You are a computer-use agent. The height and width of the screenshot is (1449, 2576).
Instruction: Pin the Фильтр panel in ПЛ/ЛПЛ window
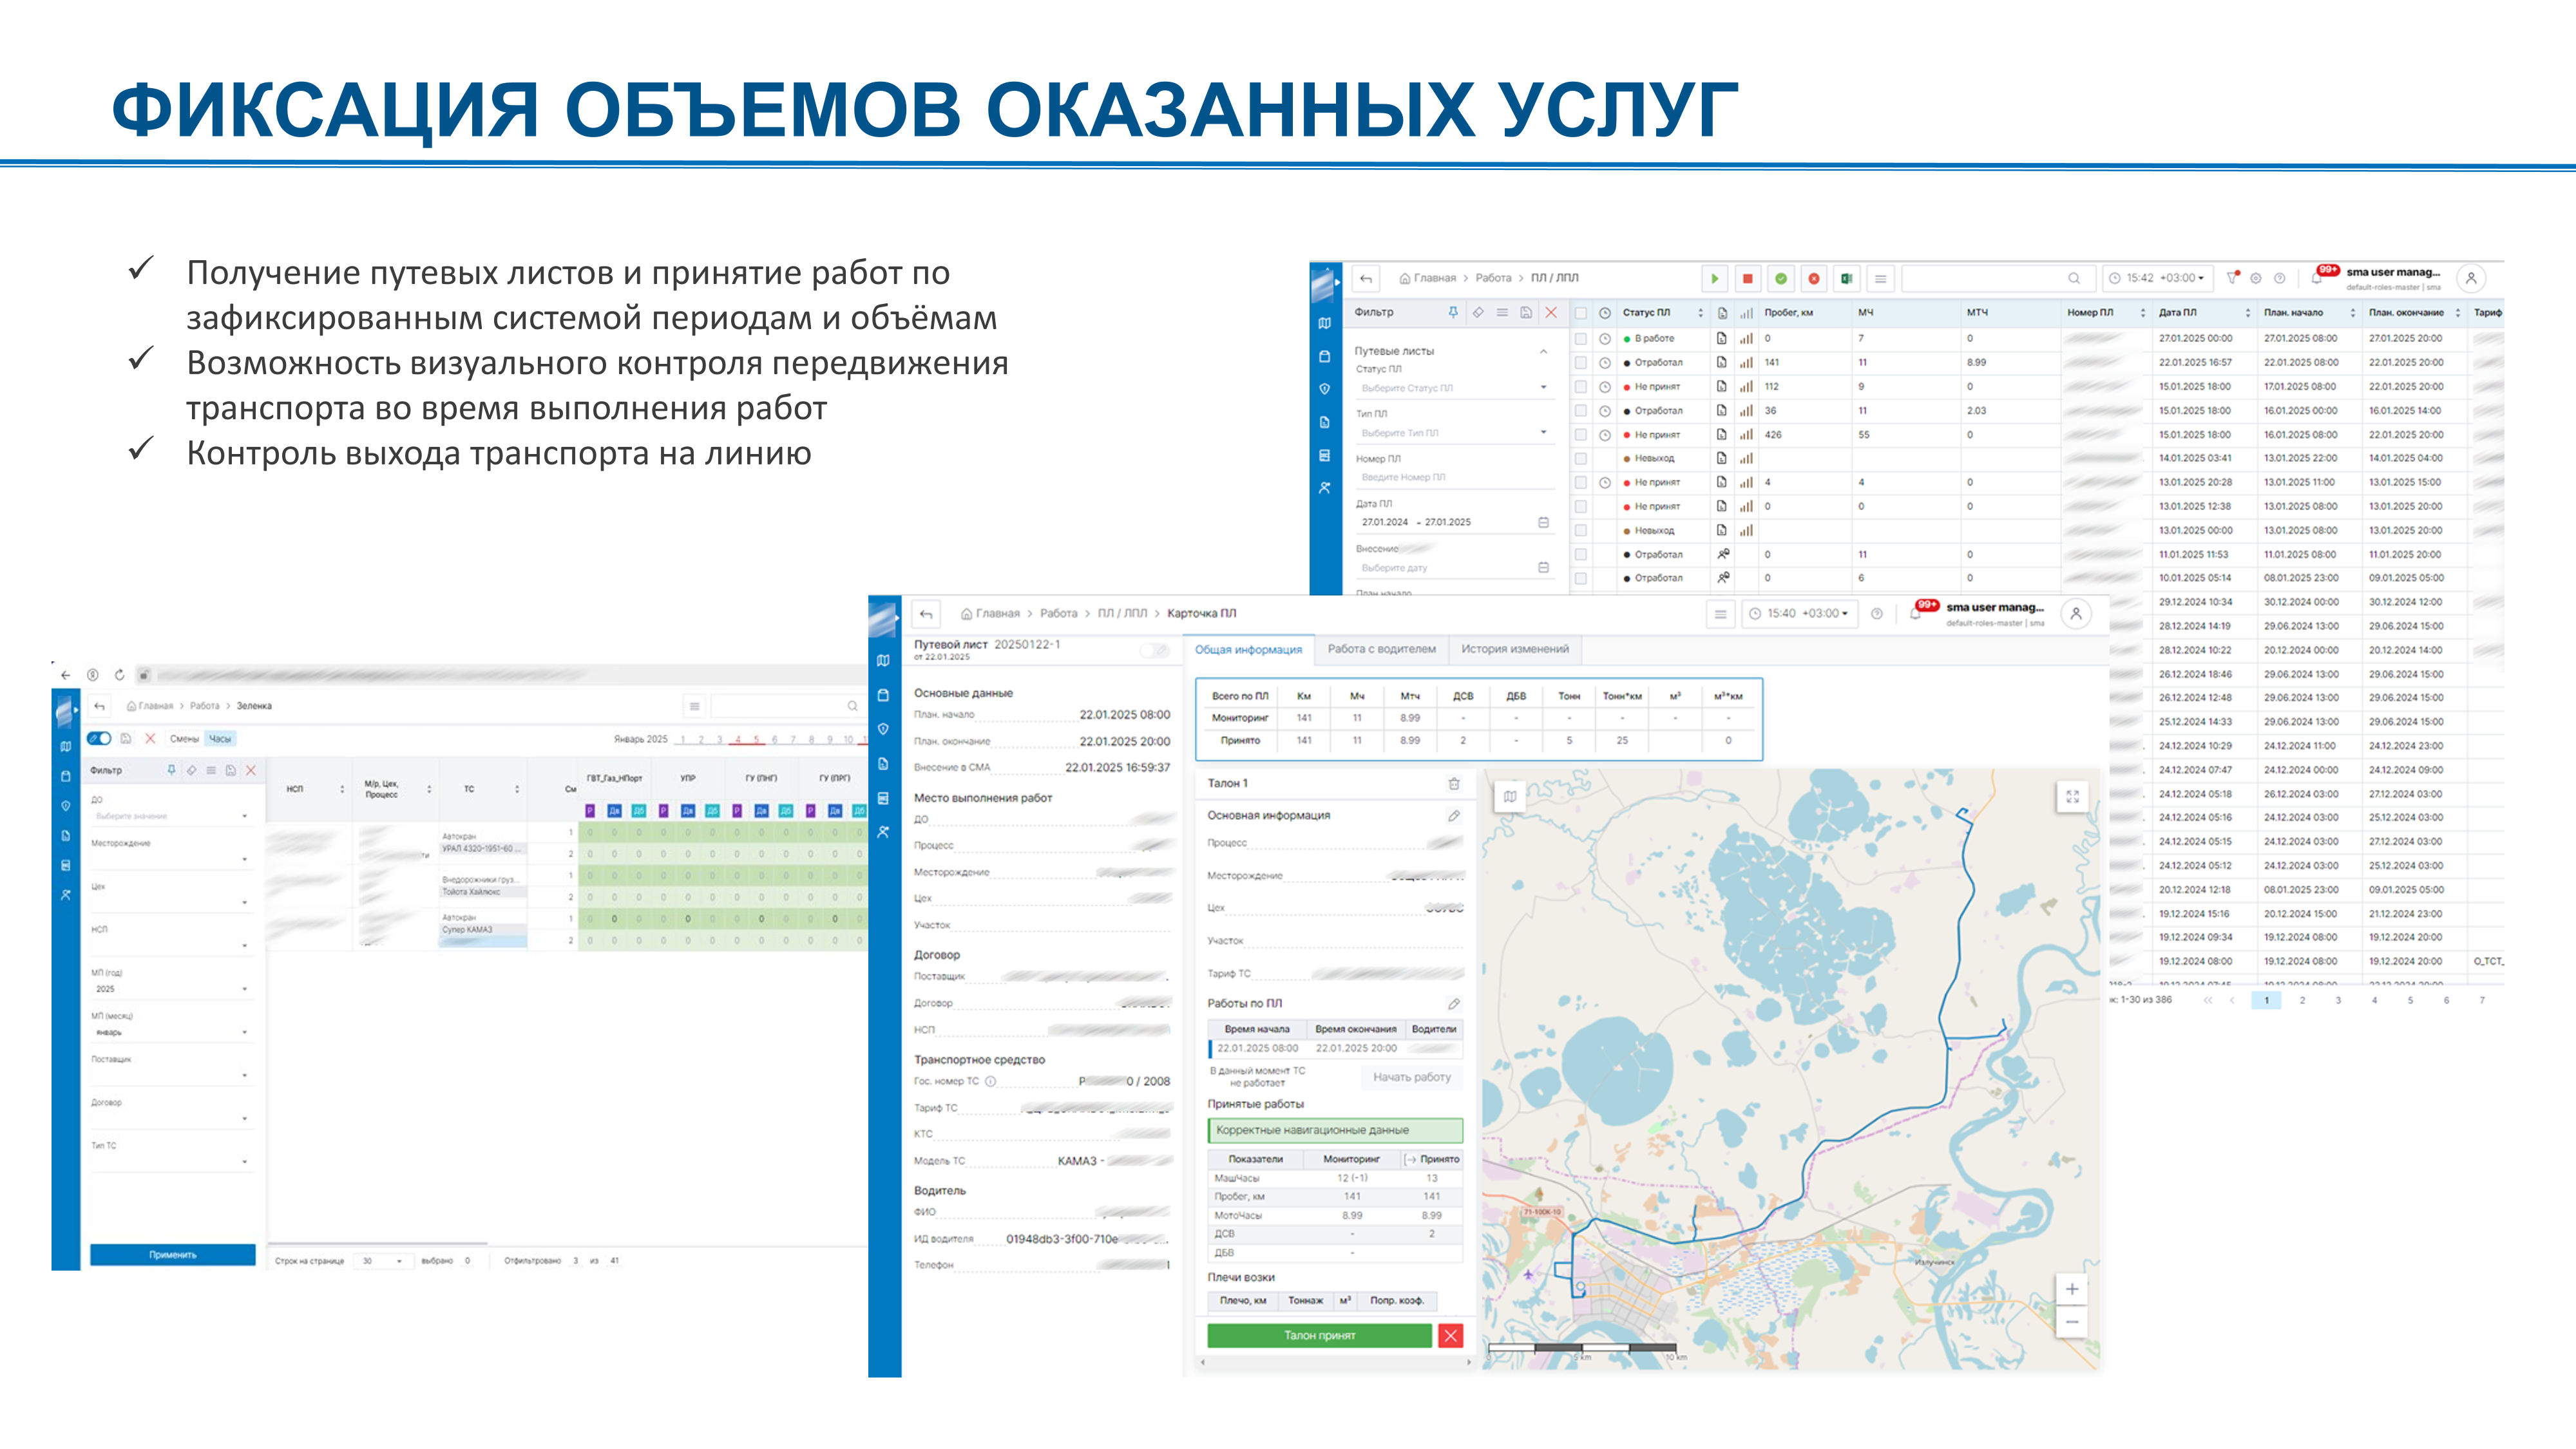pos(1453,313)
